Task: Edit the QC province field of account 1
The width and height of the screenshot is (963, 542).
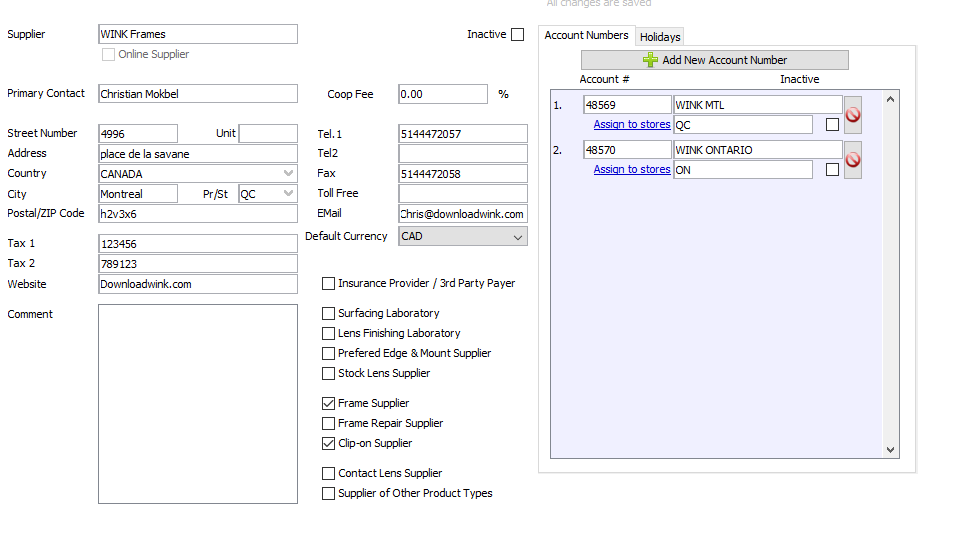Action: pyautogui.click(x=743, y=125)
